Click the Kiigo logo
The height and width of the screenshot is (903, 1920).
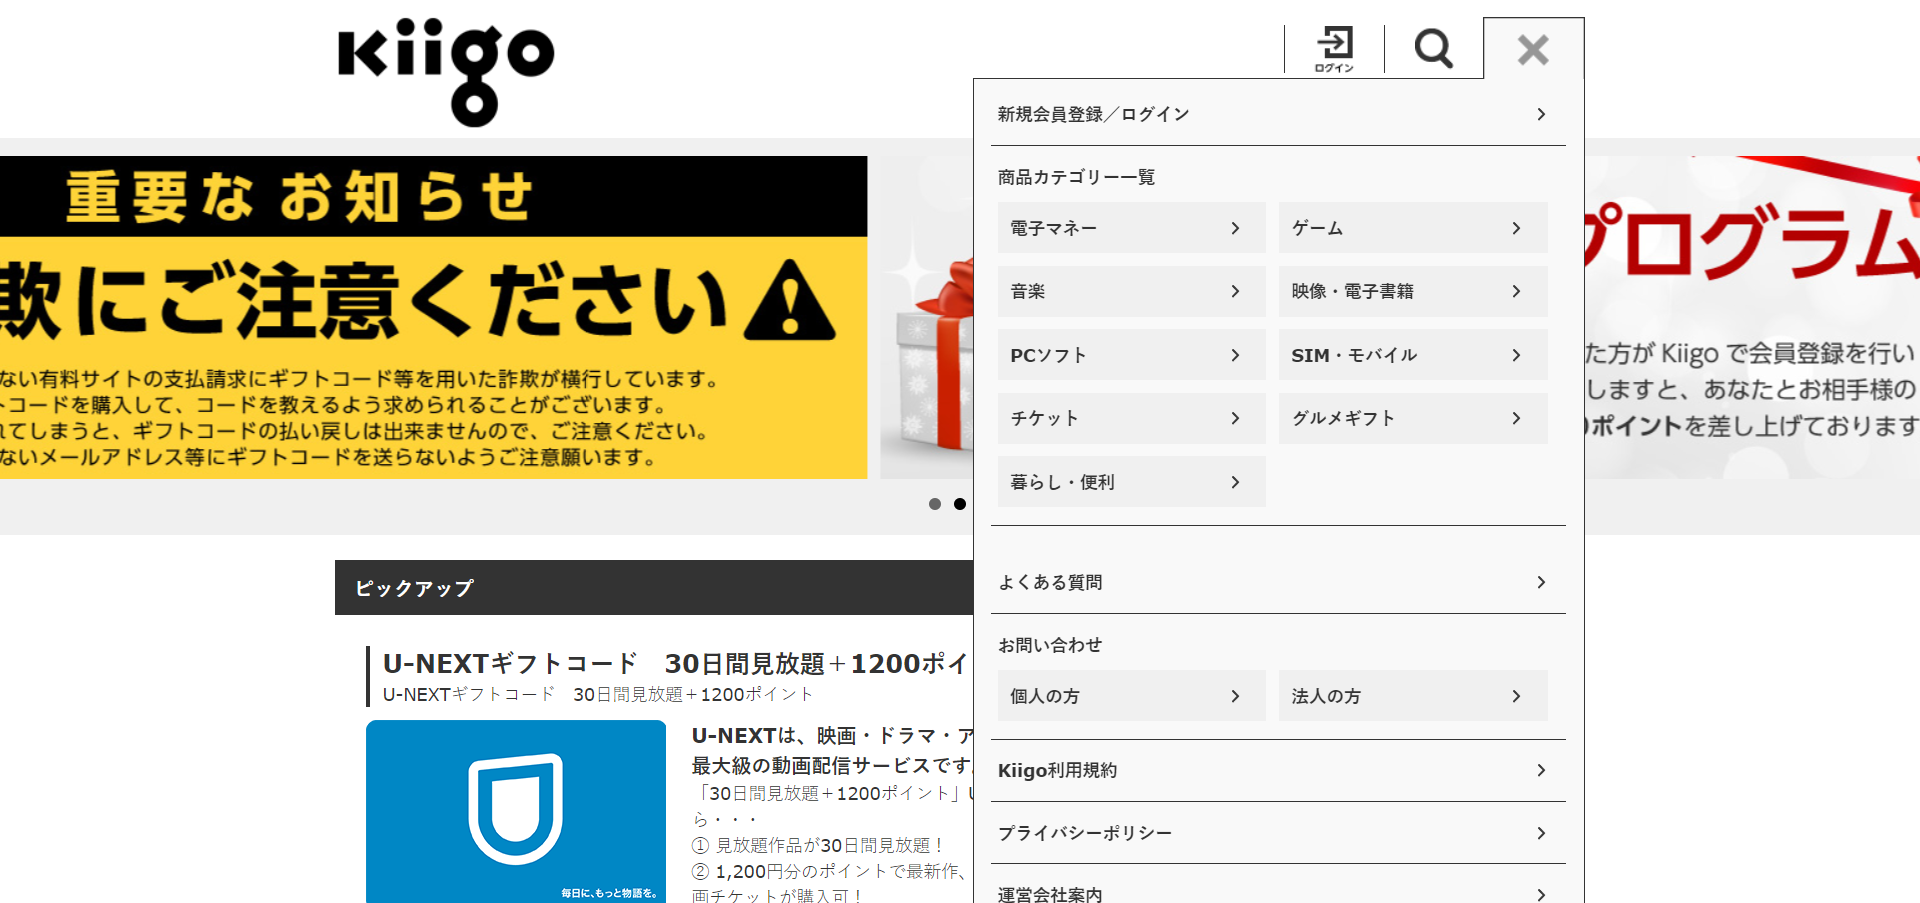tap(446, 72)
